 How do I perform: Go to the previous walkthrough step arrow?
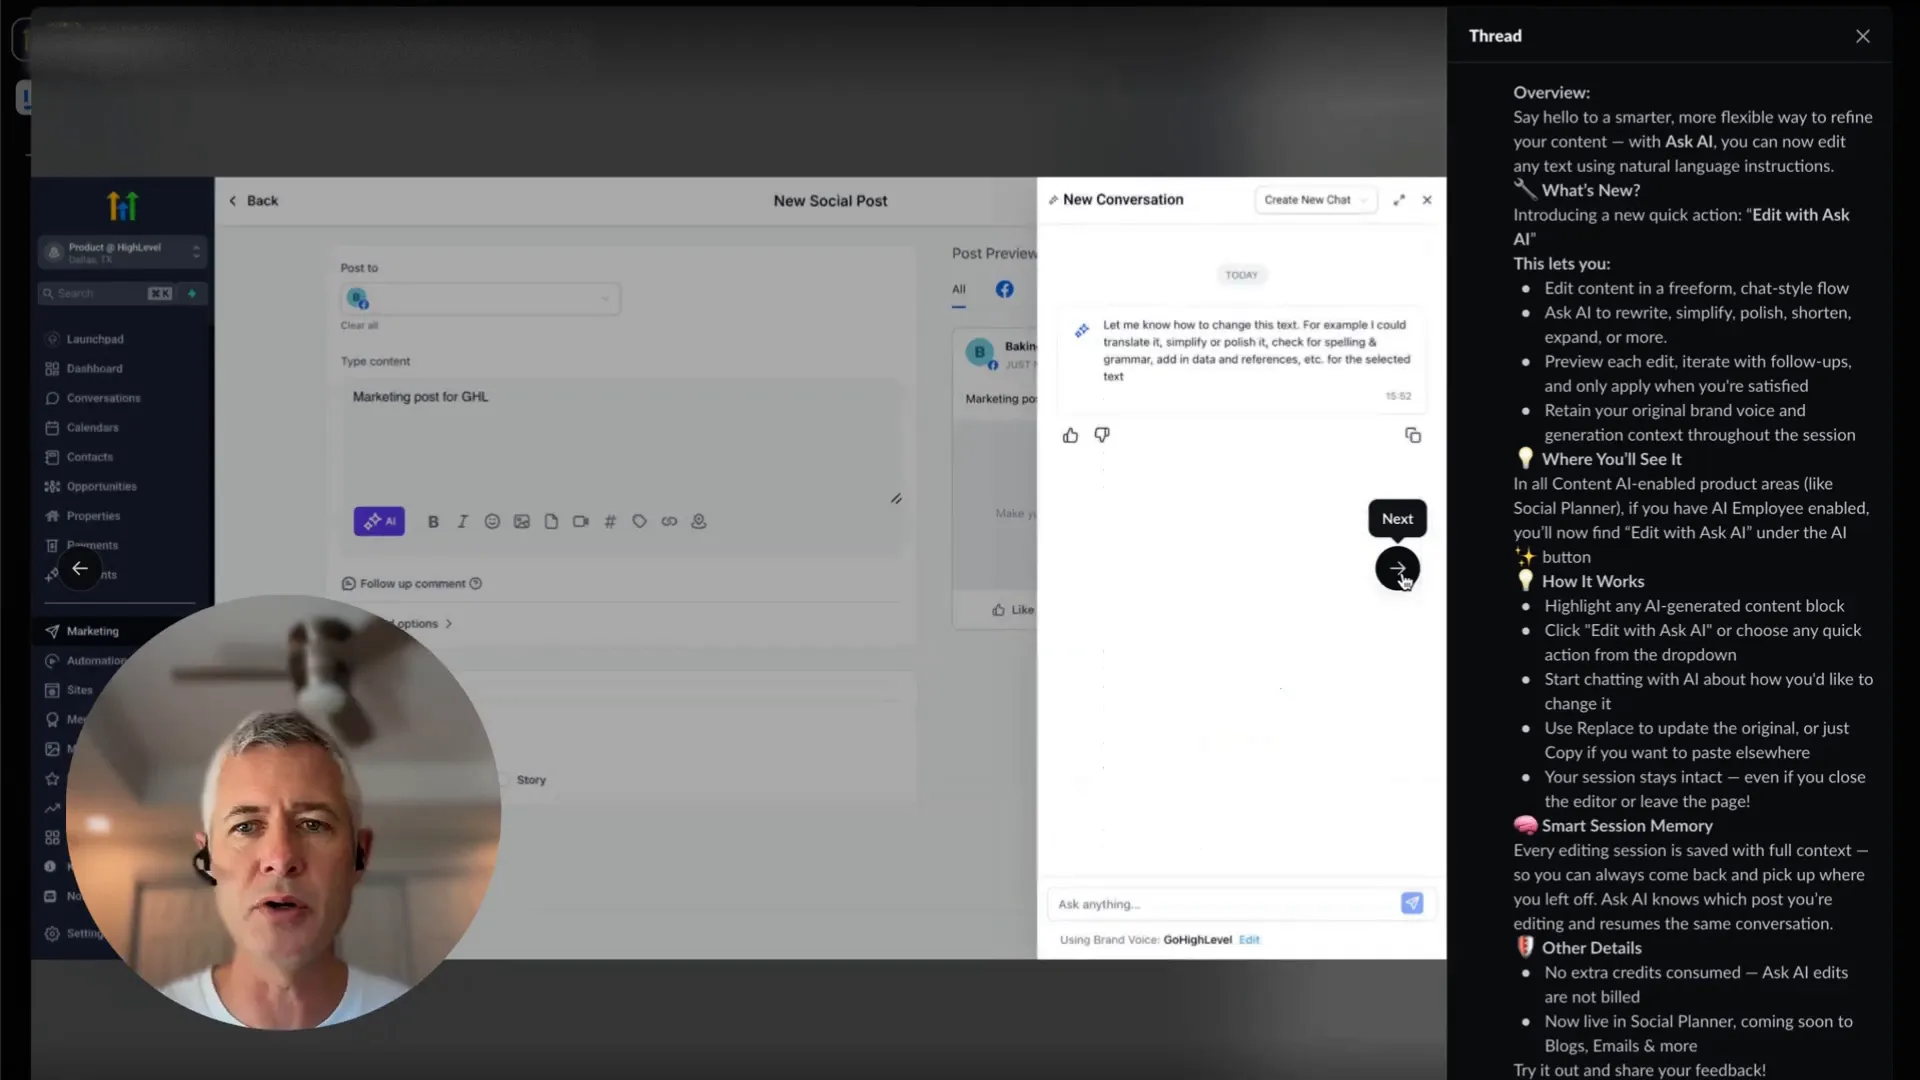pyautogui.click(x=80, y=568)
